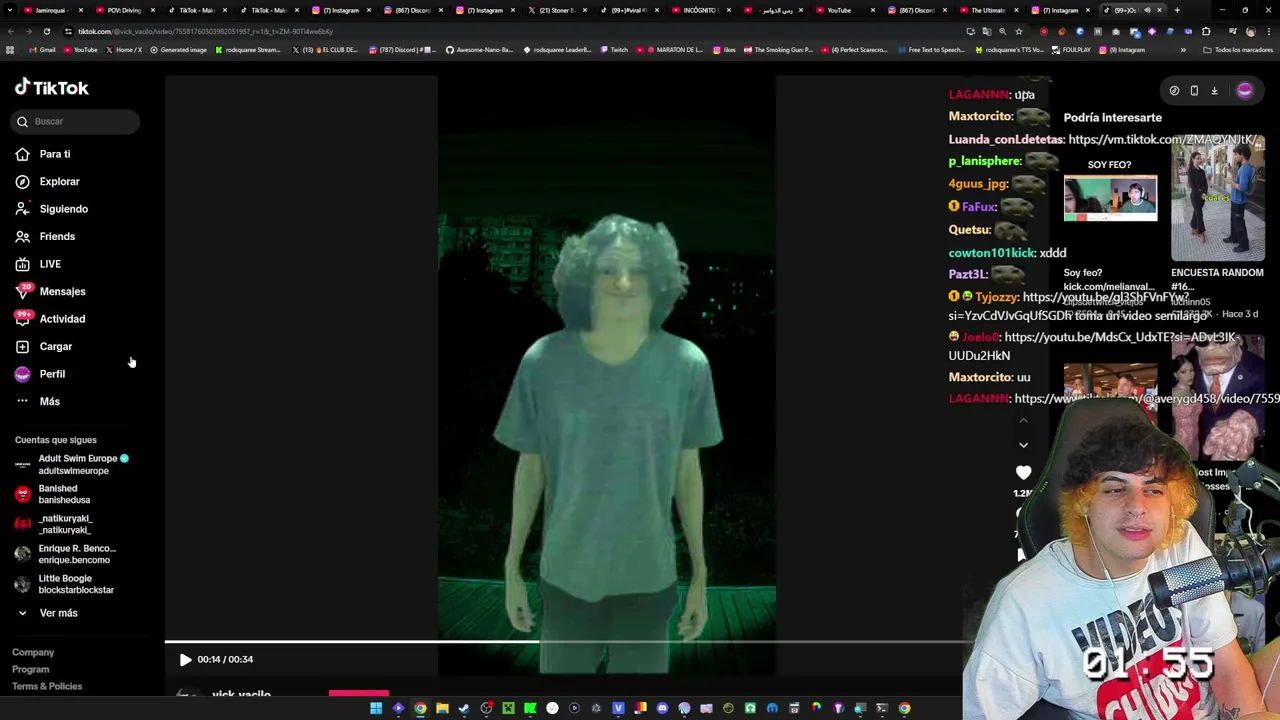Open File Explorer from the taskbar
Viewport: 1280px width, 720px height.
click(442, 708)
